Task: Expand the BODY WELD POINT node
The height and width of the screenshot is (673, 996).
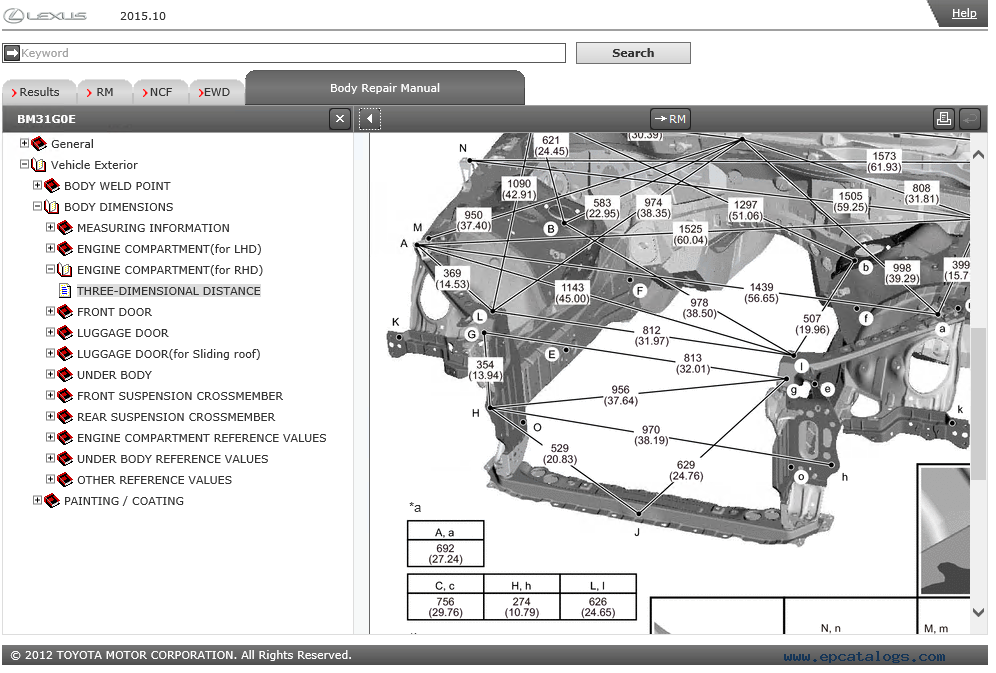Action: tap(37, 185)
